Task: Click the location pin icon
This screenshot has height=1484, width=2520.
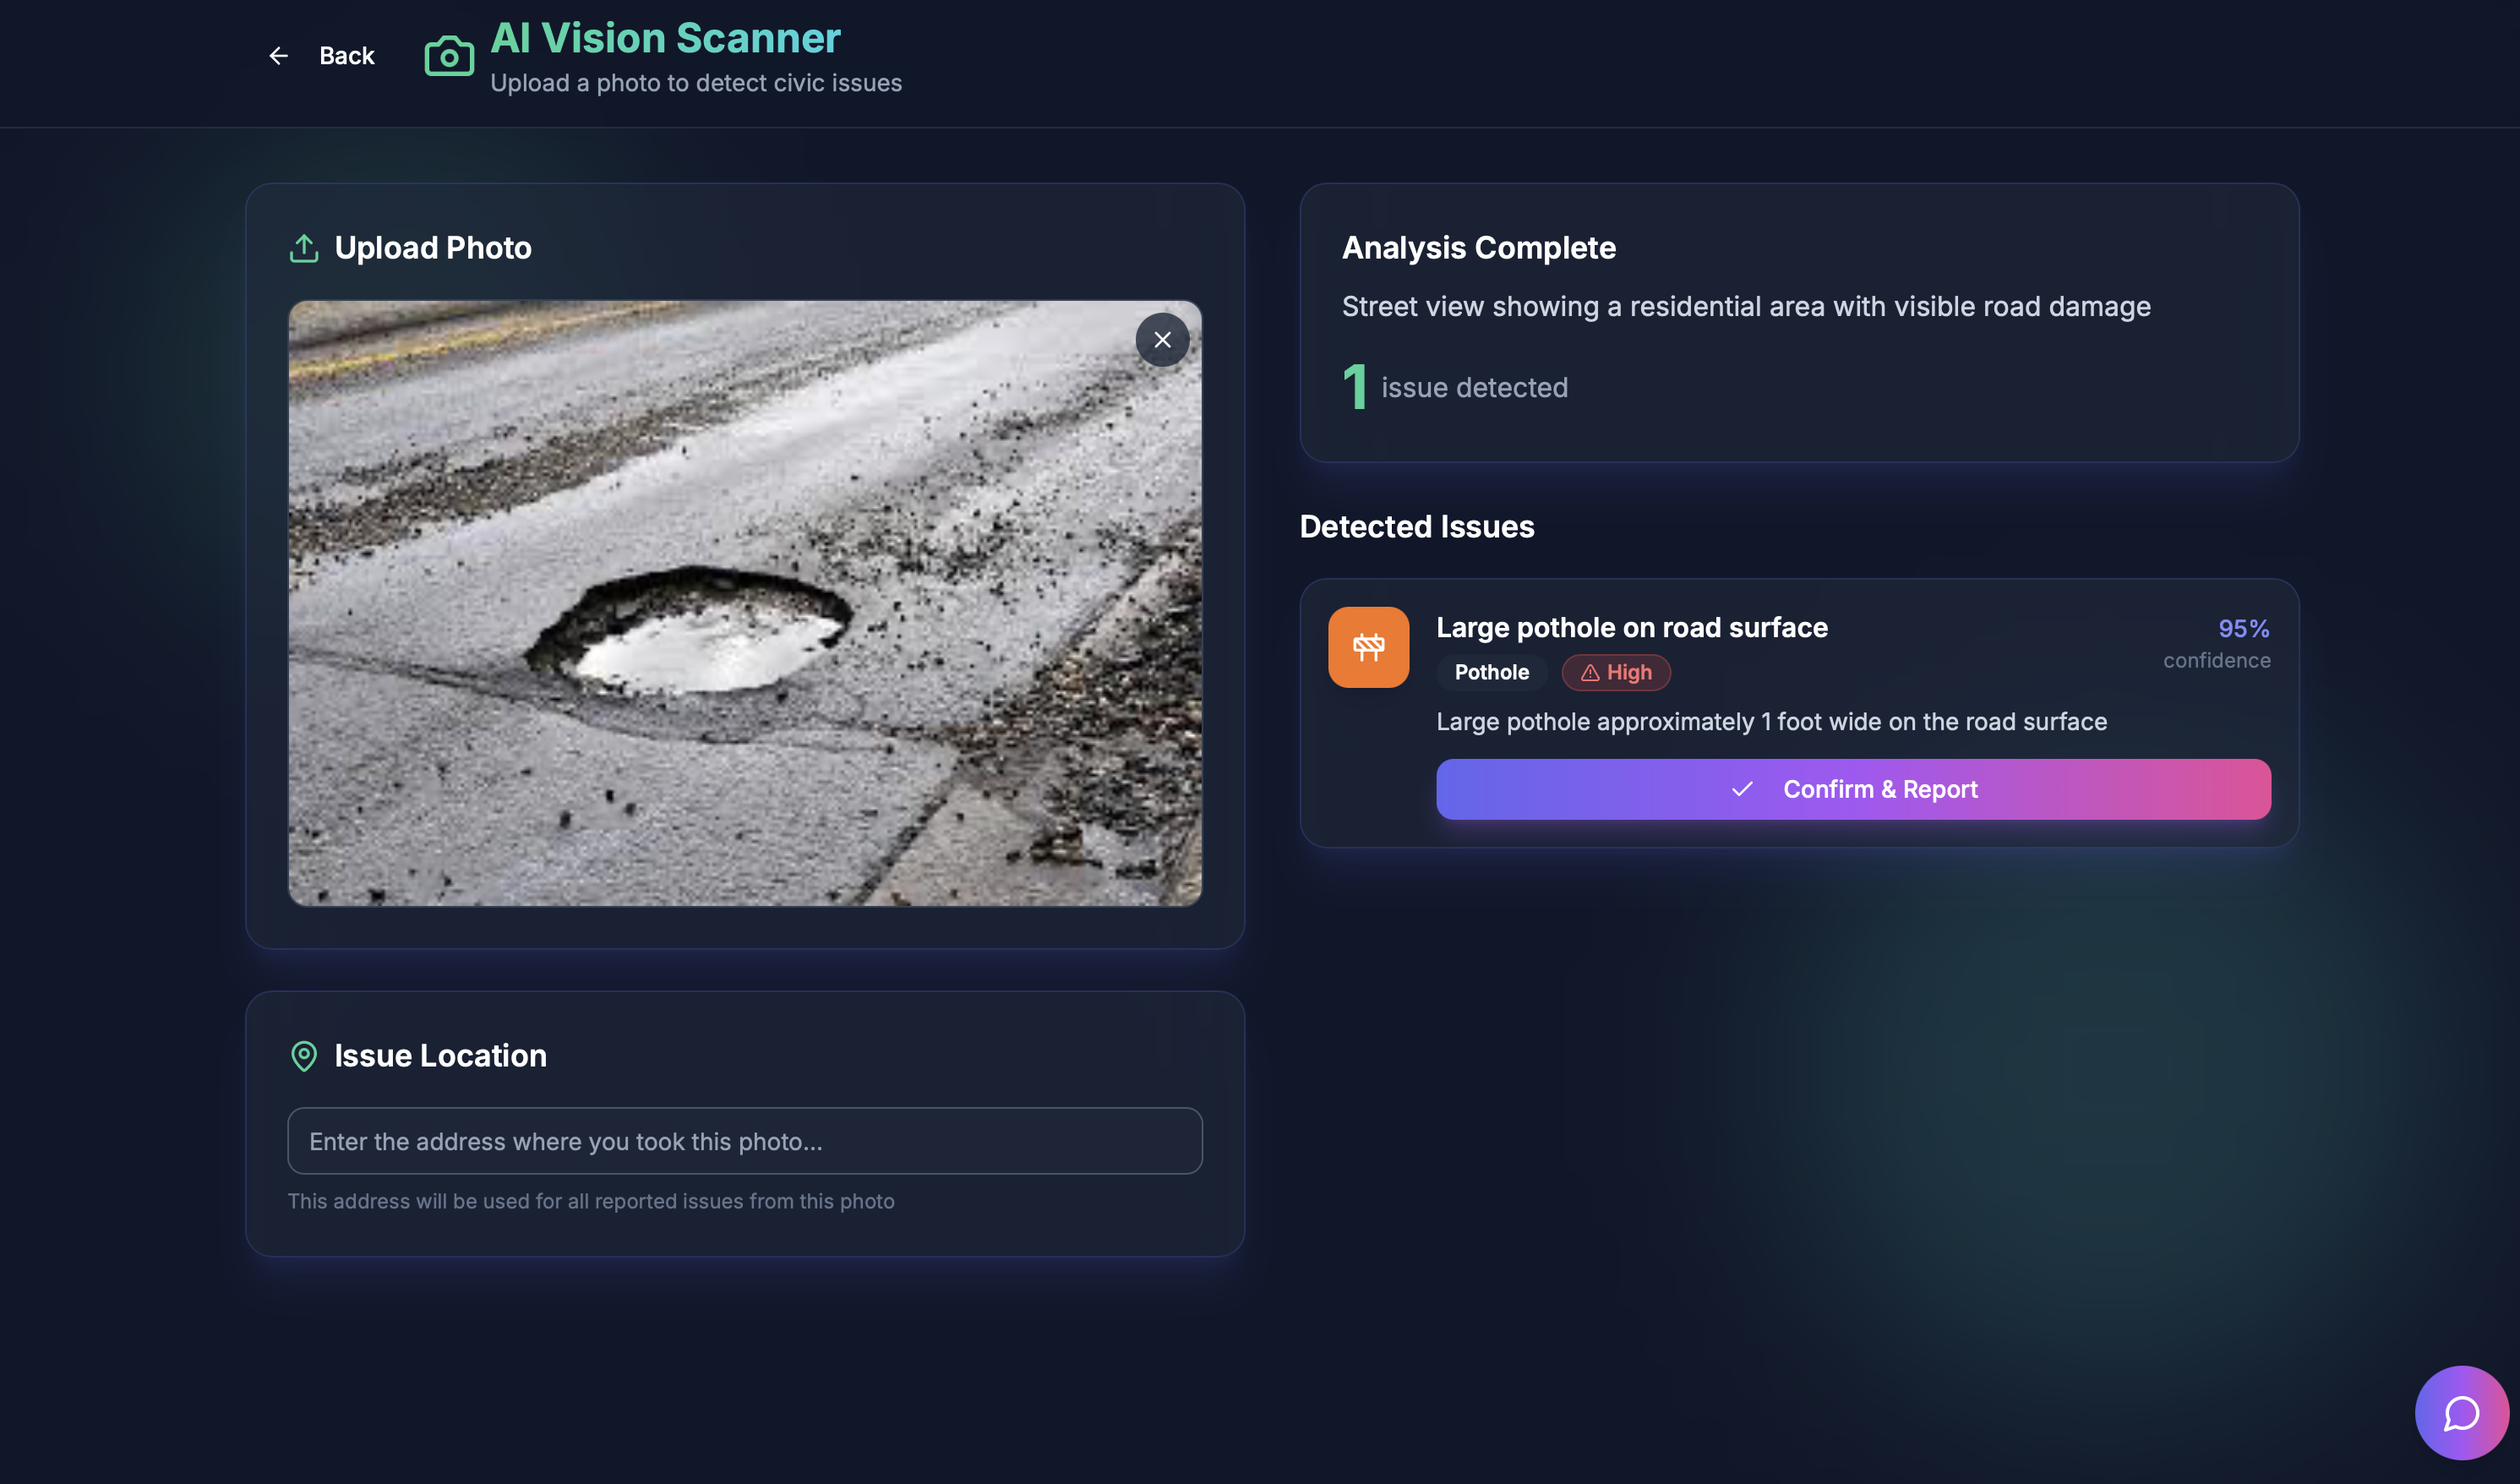Action: click(x=304, y=1056)
